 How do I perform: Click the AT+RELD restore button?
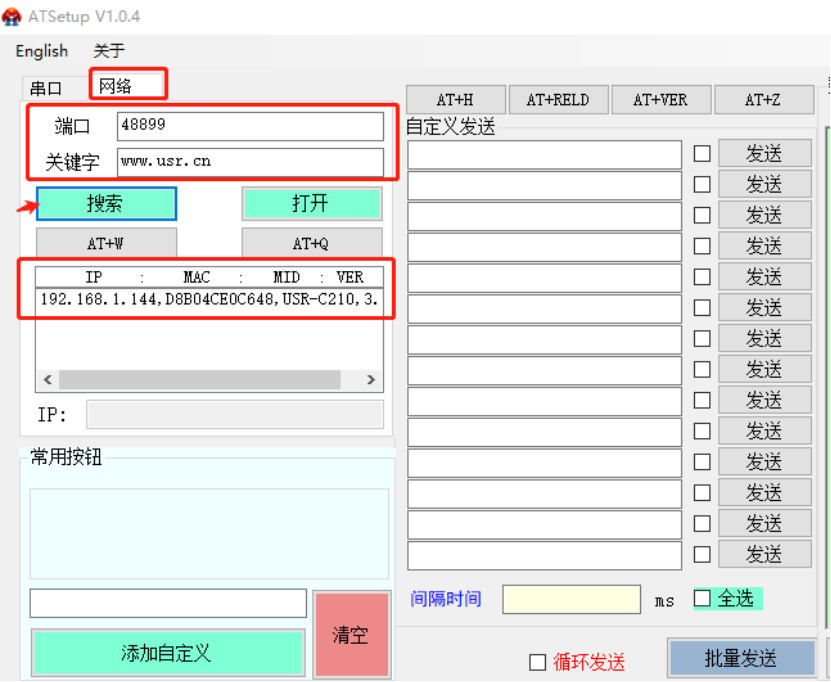[558, 100]
